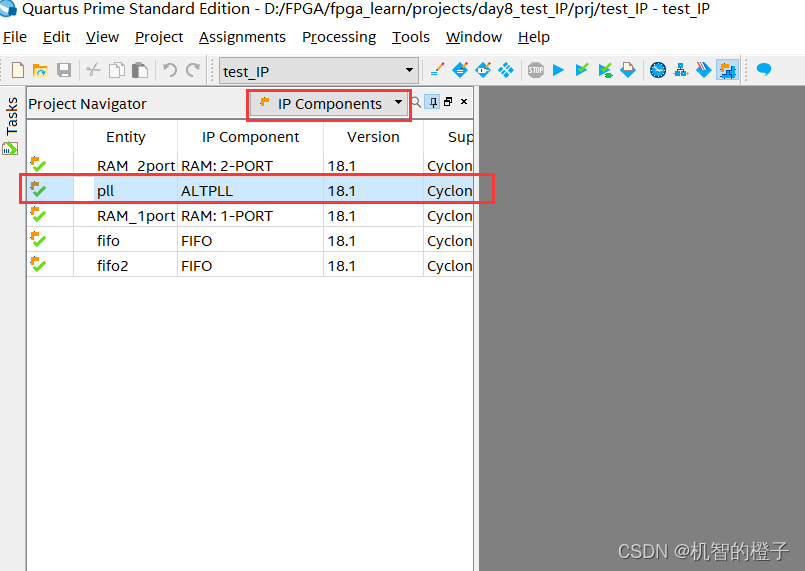Open the View menu
The height and width of the screenshot is (571, 805).
[x=102, y=37]
